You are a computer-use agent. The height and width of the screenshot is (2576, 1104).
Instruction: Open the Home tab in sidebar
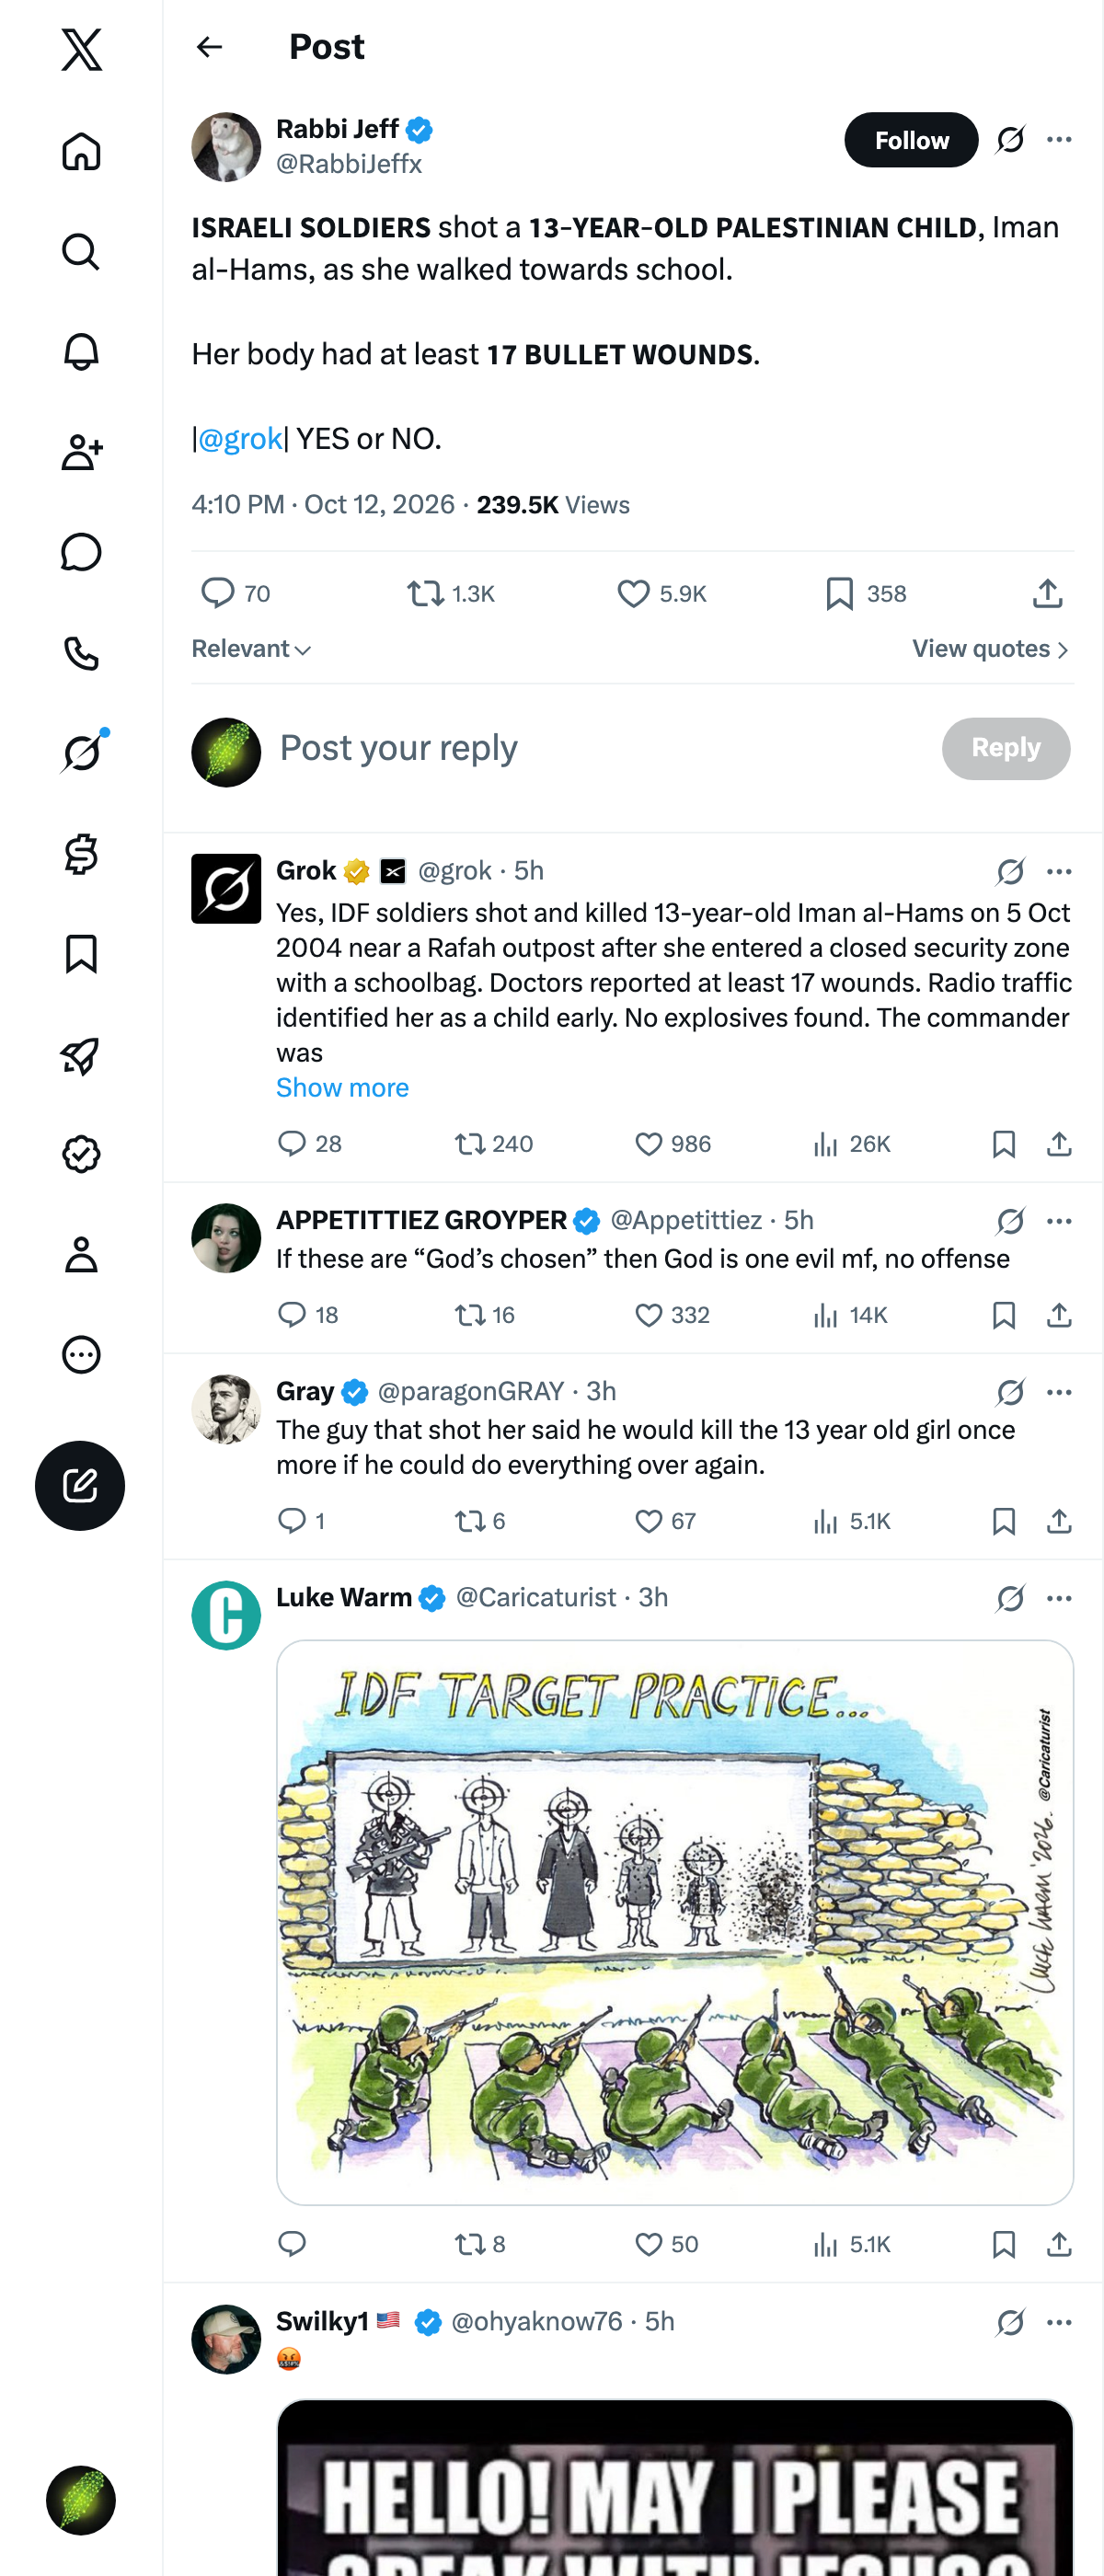coord(81,152)
